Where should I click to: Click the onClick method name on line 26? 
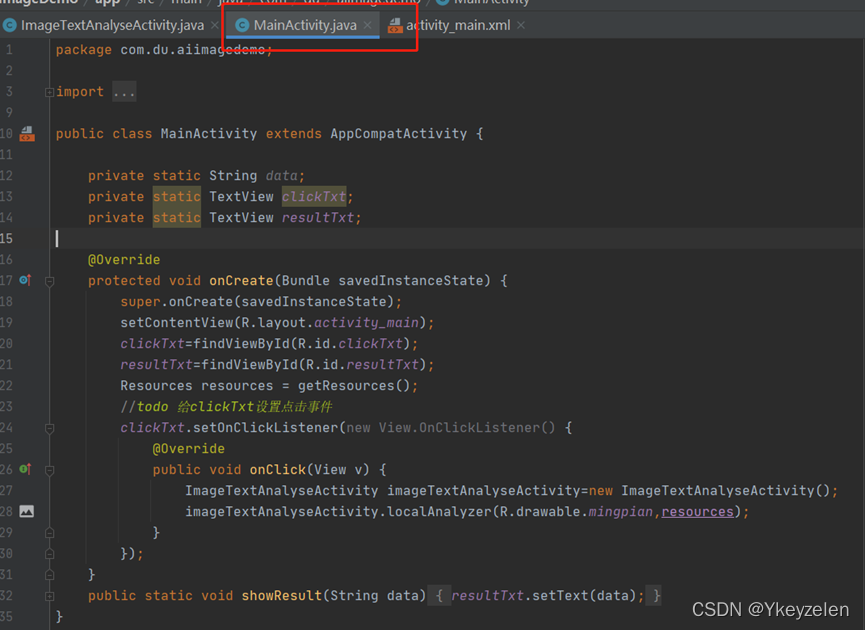277,469
